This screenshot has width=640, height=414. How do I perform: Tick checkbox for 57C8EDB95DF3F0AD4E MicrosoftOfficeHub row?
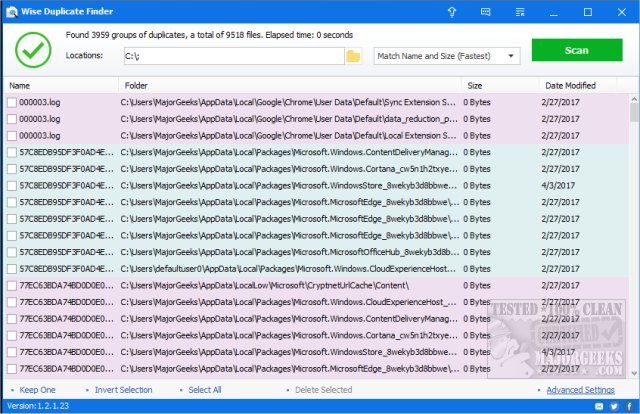point(12,252)
